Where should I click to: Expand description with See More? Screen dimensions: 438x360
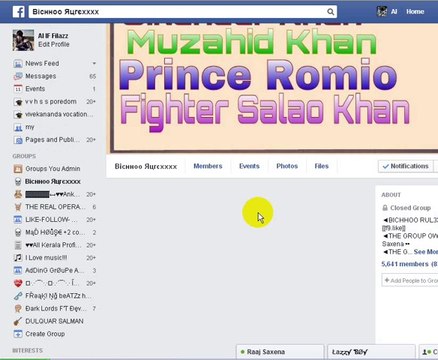tap(426, 252)
